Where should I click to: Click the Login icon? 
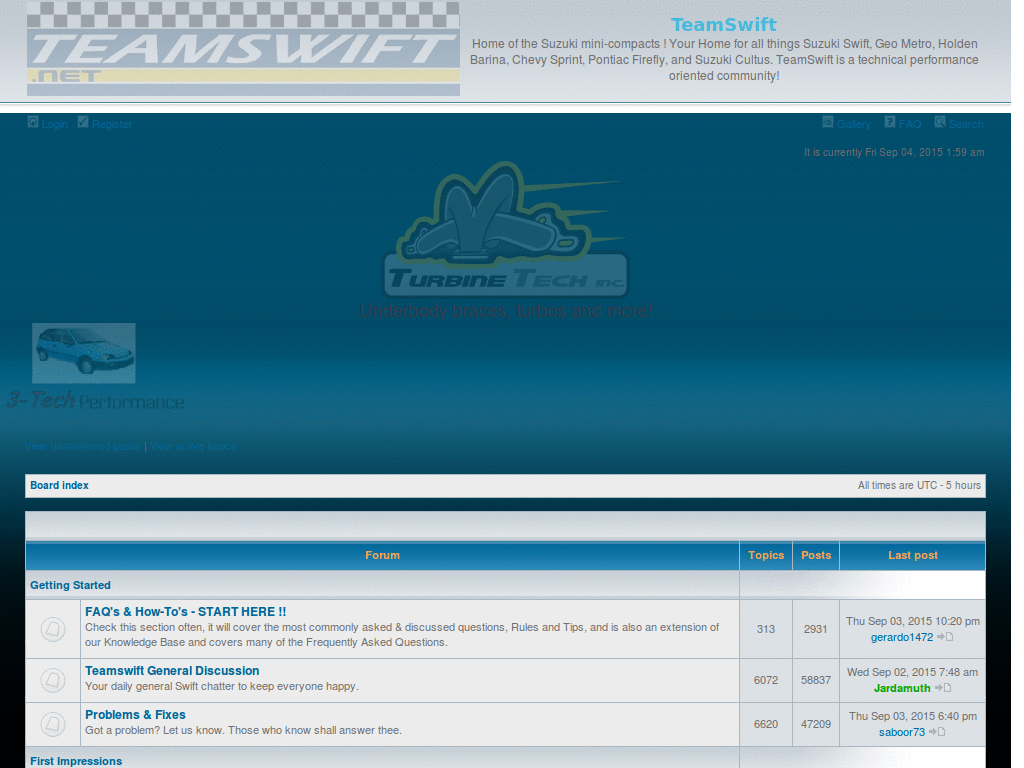(33, 122)
